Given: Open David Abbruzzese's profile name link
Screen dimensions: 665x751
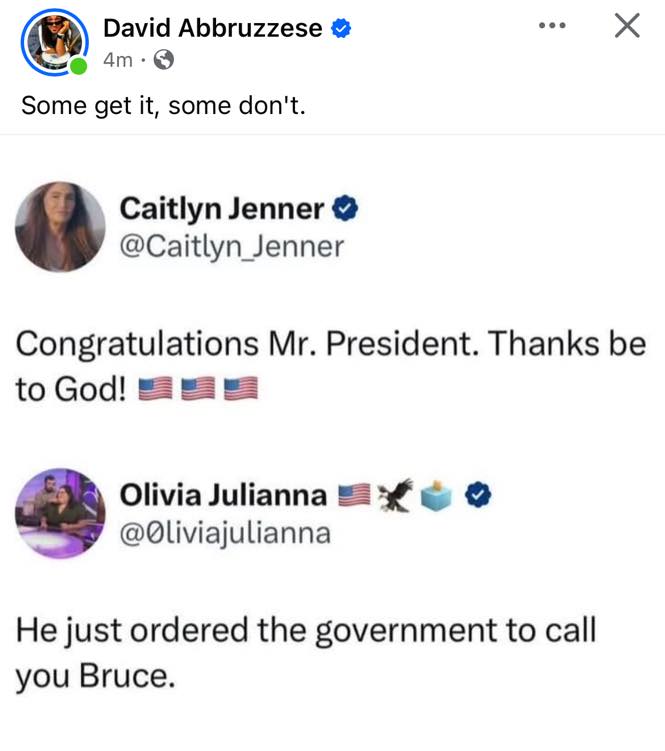Looking at the screenshot, I should (212, 29).
